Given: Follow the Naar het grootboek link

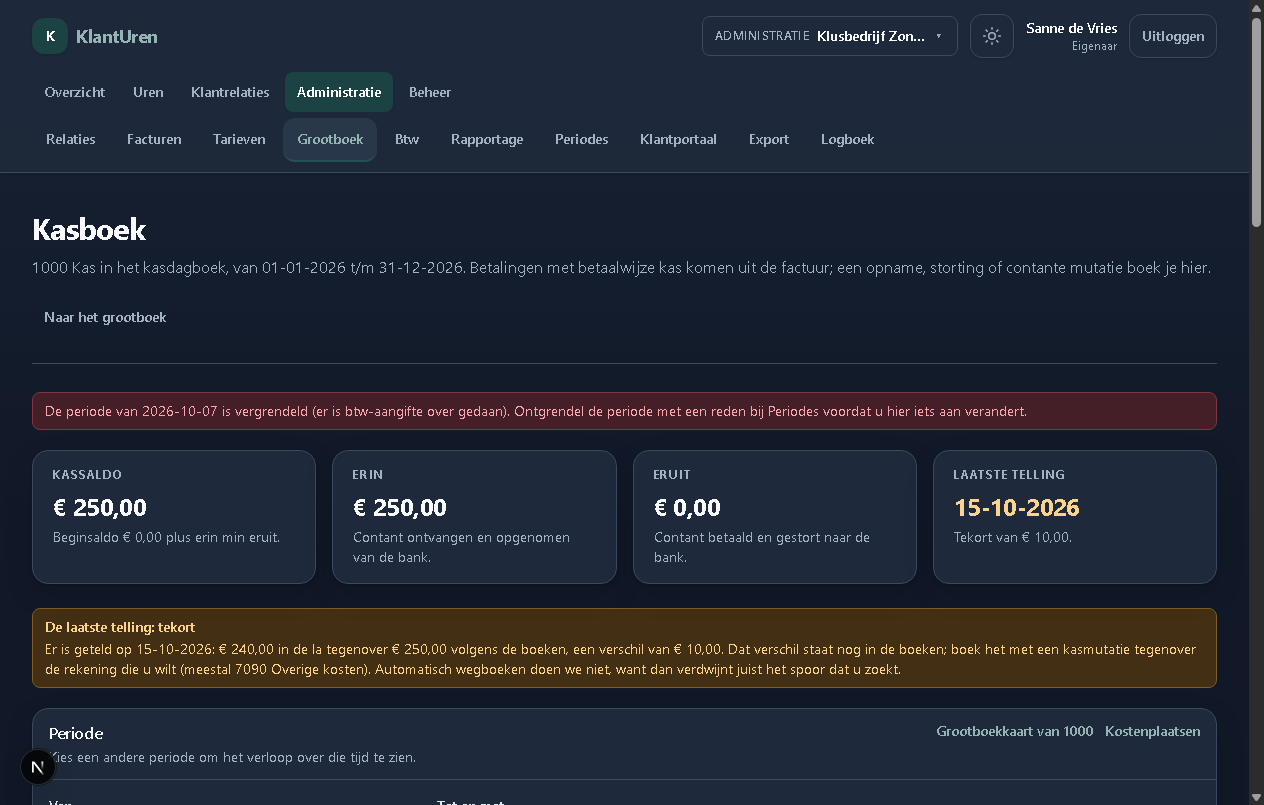Looking at the screenshot, I should coord(105,317).
